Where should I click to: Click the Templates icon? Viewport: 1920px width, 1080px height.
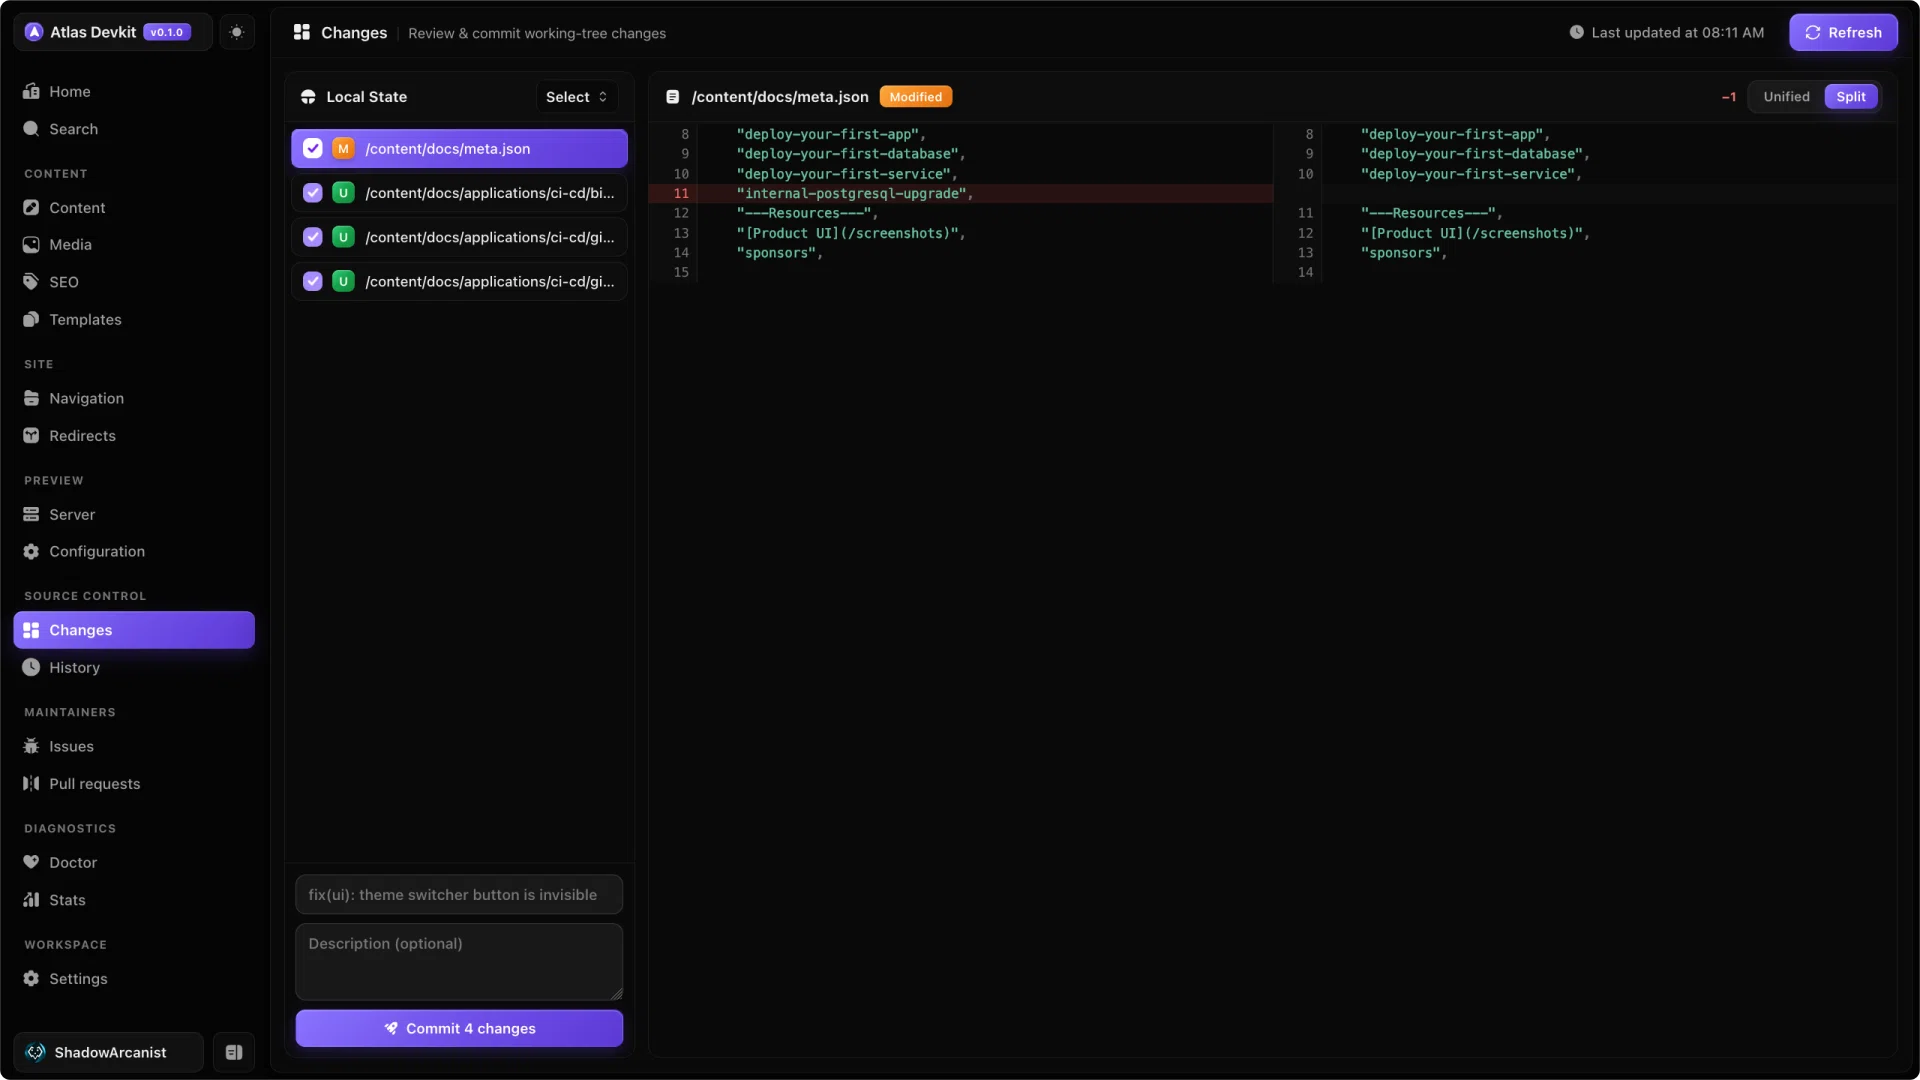(x=31, y=320)
